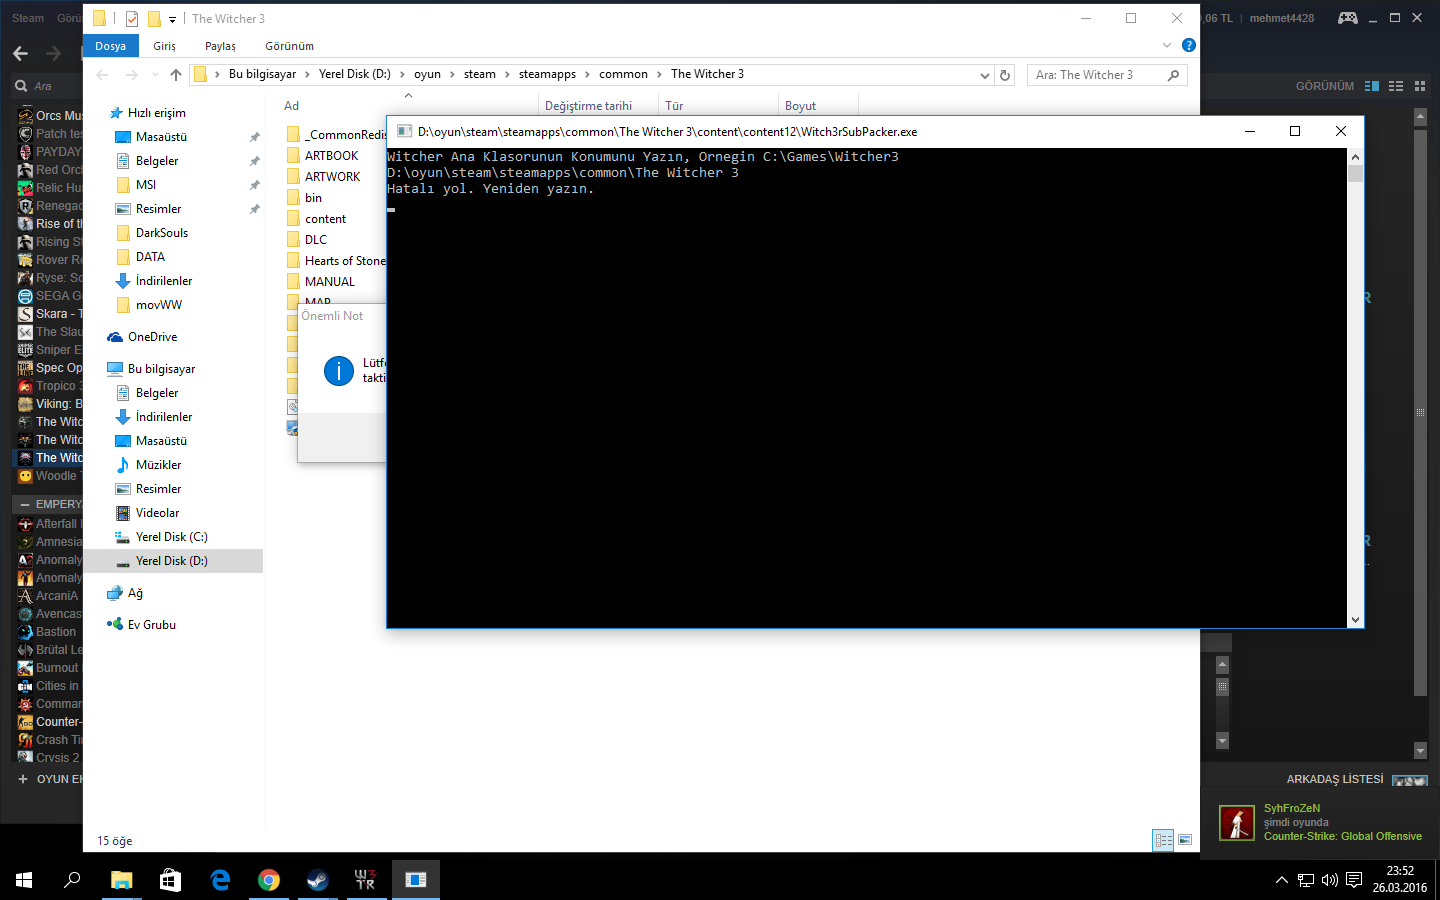Expand the Explorer ribbon chevron
This screenshot has height=900, width=1440.
pos(1166,45)
